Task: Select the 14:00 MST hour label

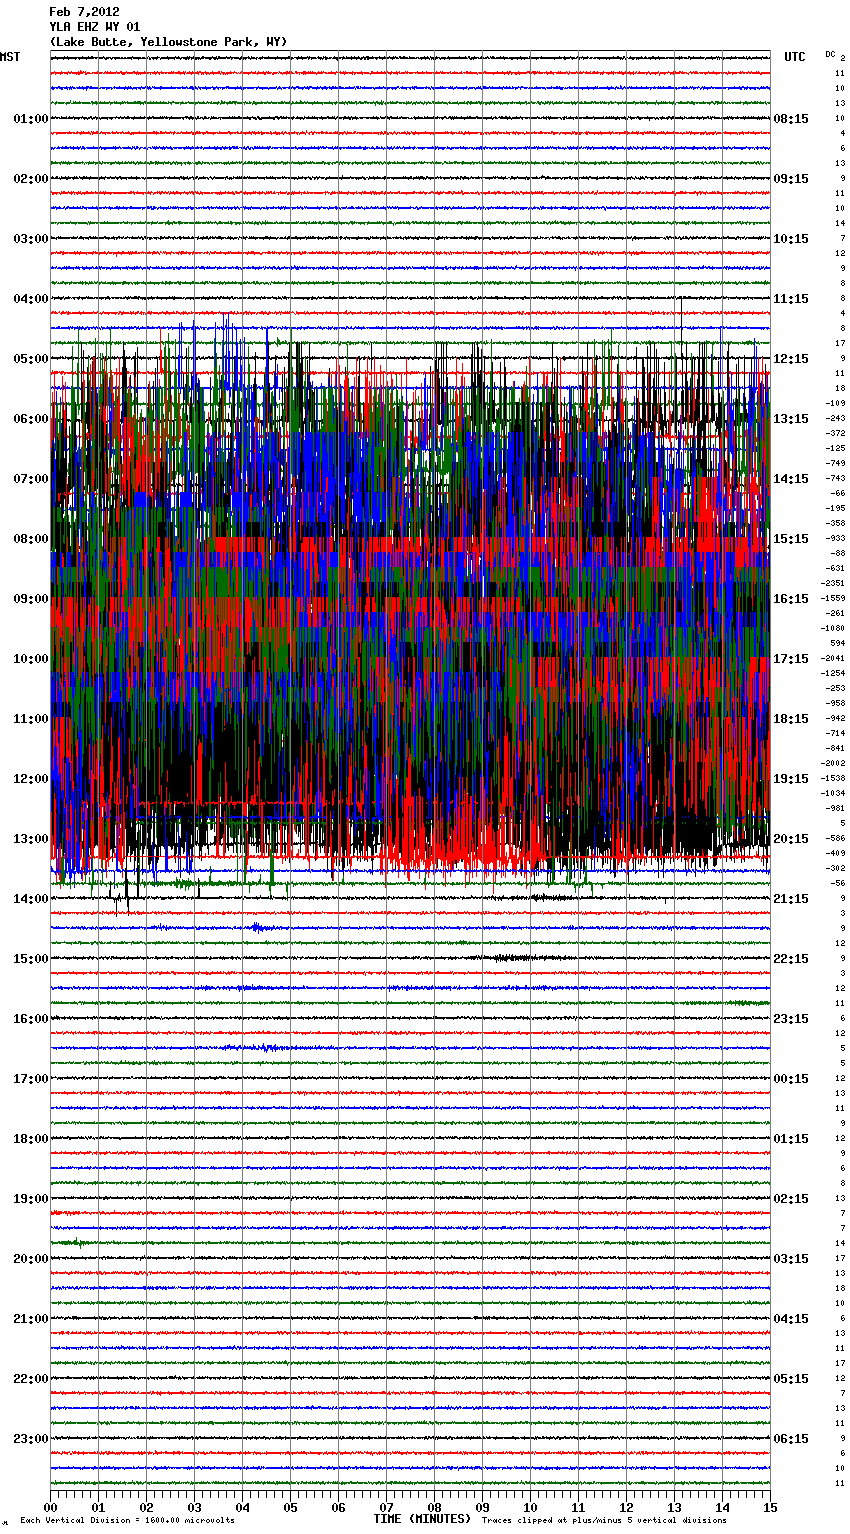Action: coord(31,899)
